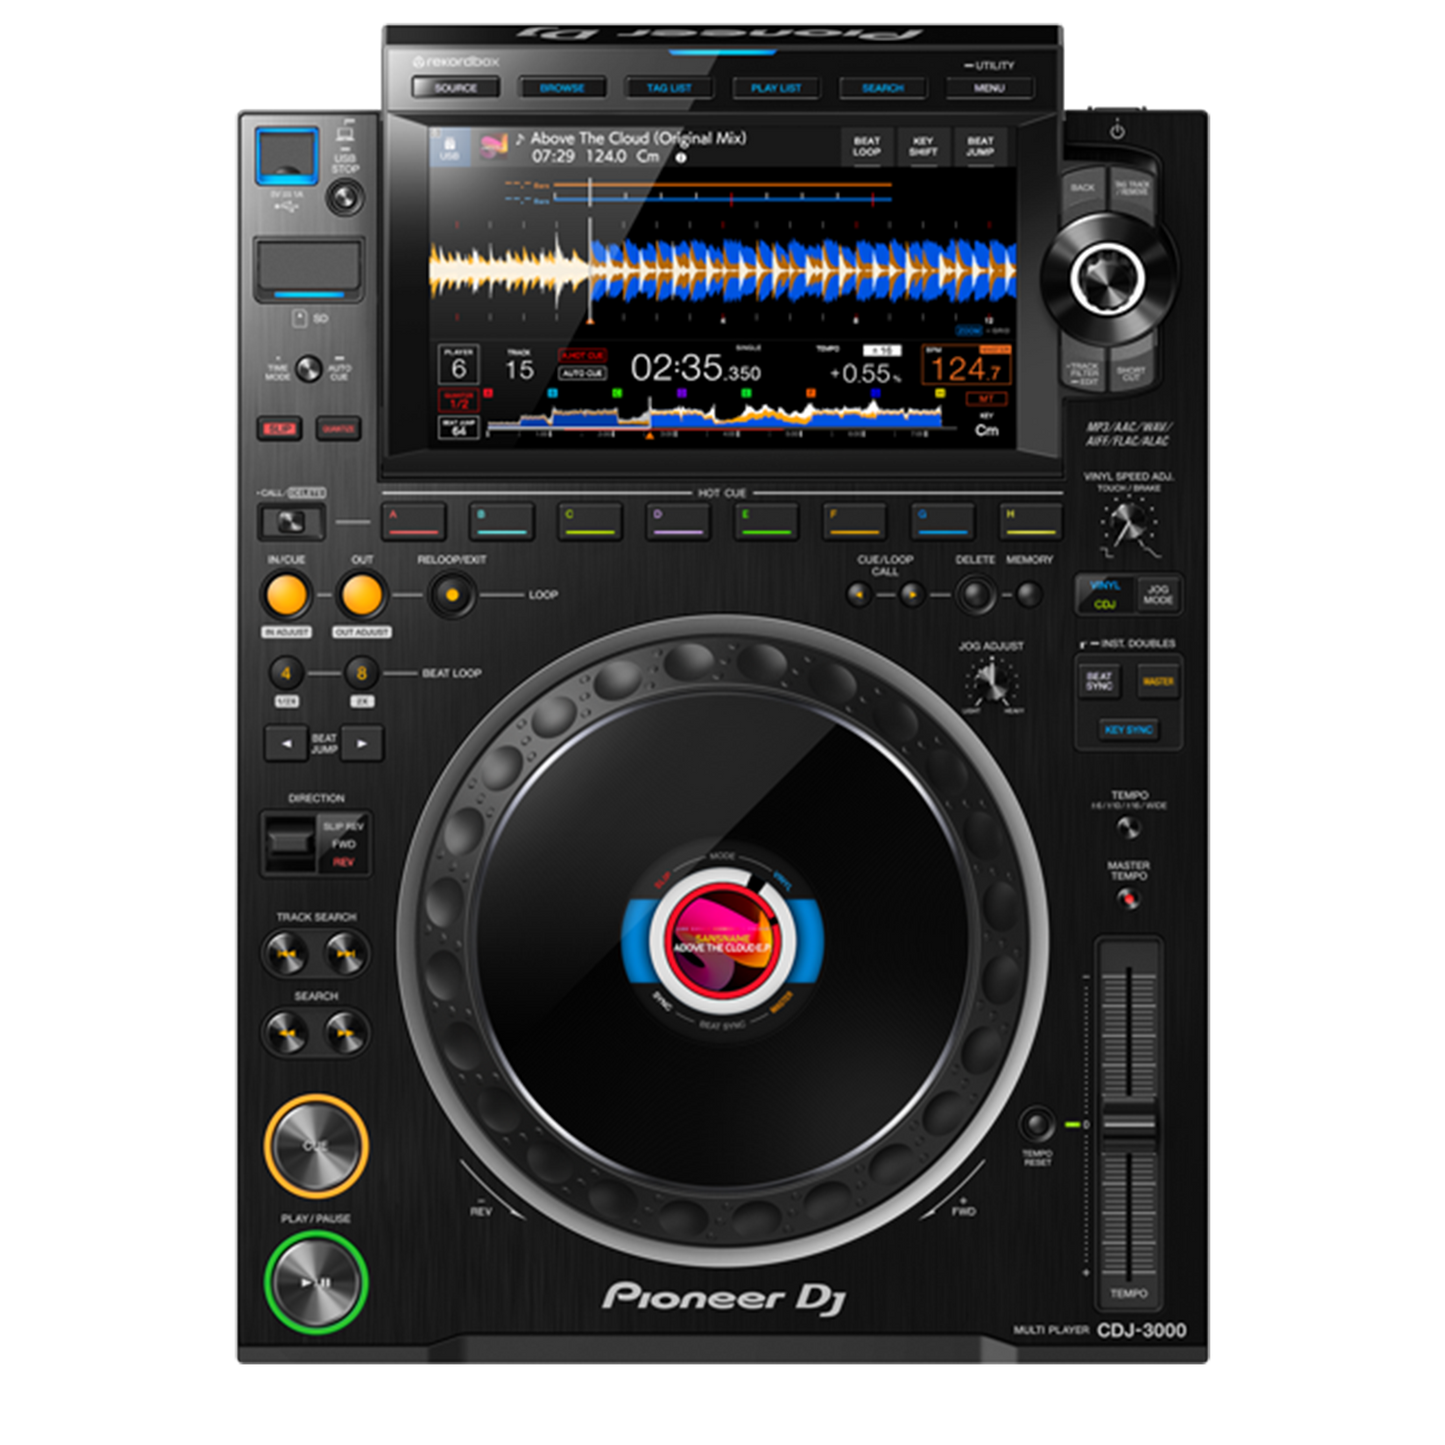Open the SEARCH screen
Image resolution: width=1445 pixels, height=1445 pixels.
point(882,88)
